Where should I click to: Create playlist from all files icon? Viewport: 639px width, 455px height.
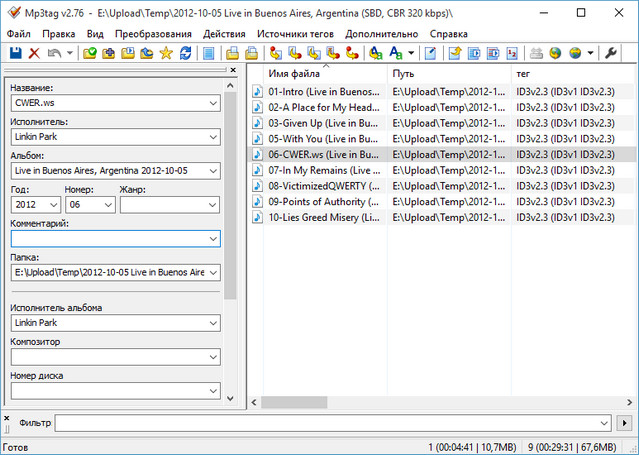(474, 53)
